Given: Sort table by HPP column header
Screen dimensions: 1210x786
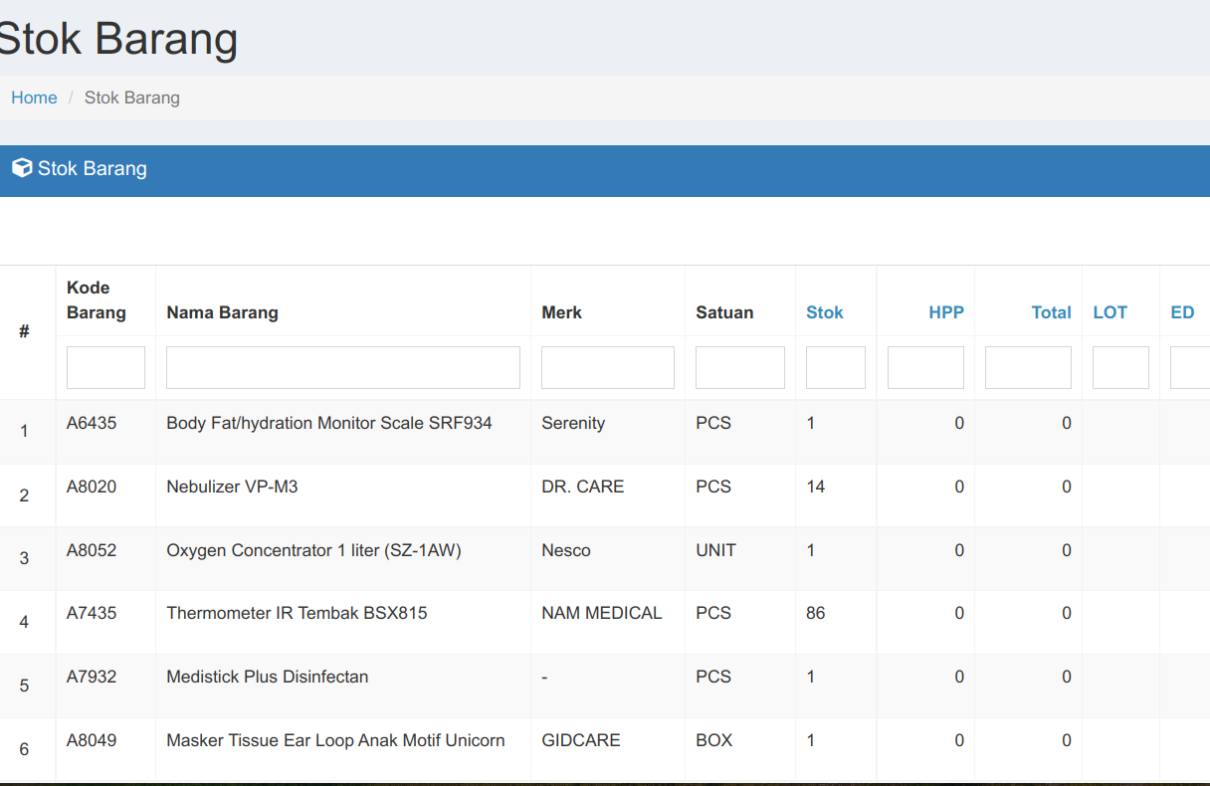Looking at the screenshot, I should point(945,312).
